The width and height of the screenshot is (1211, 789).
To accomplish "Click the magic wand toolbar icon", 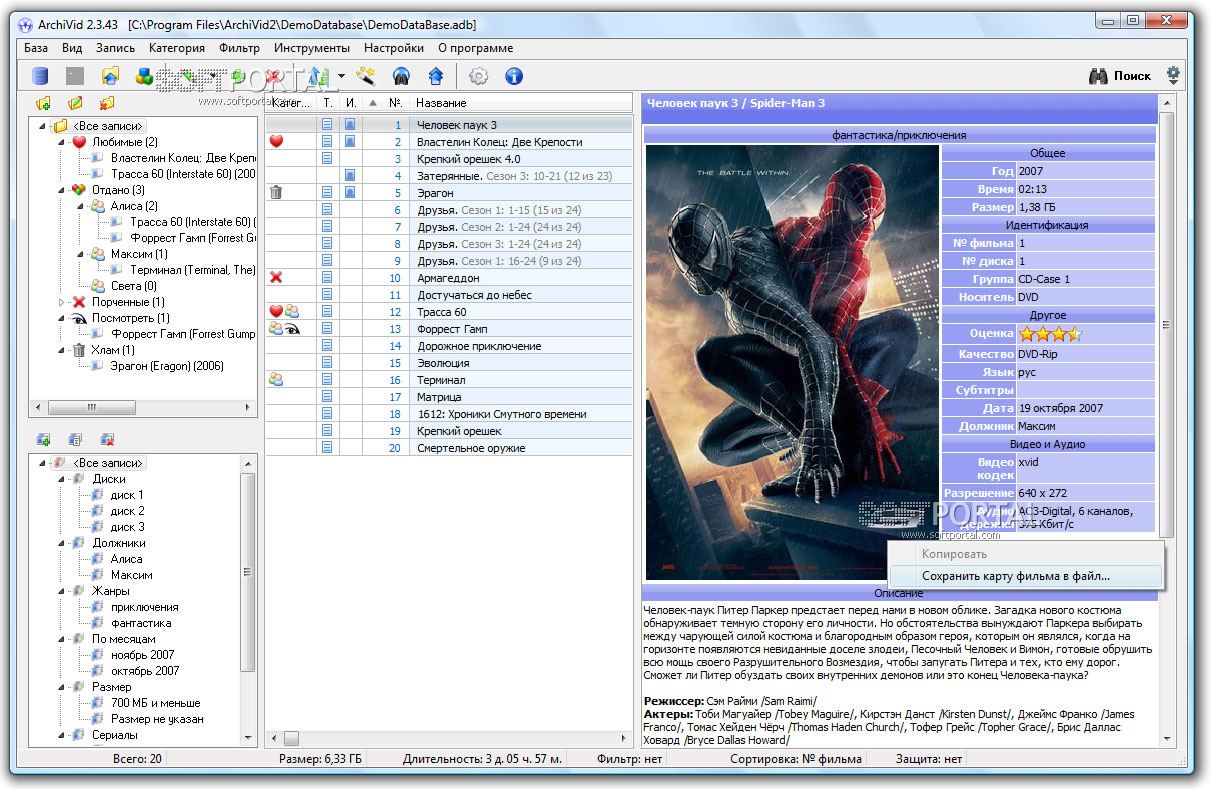I will pos(367,76).
